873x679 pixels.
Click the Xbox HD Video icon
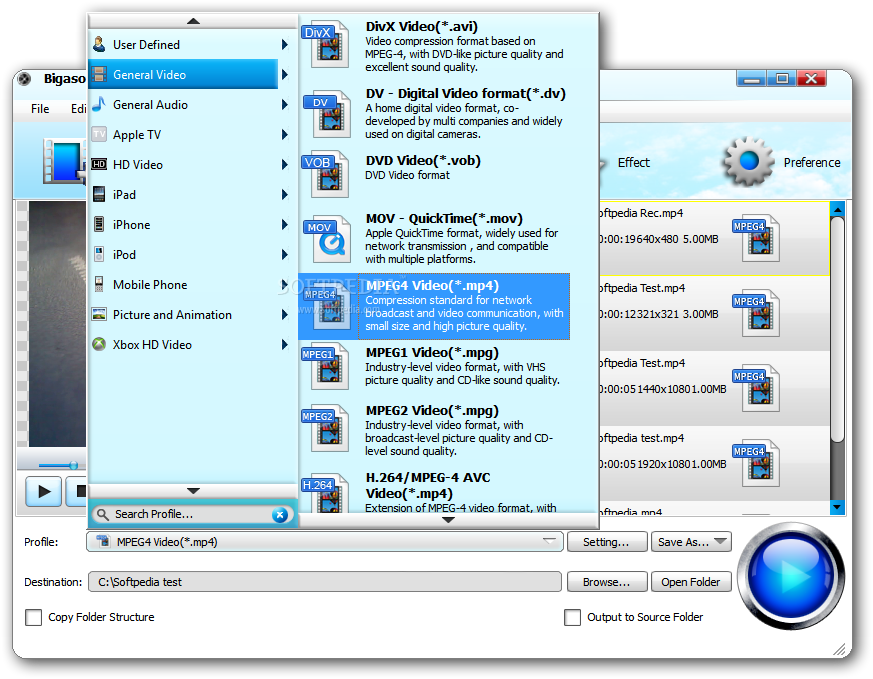click(x=99, y=345)
